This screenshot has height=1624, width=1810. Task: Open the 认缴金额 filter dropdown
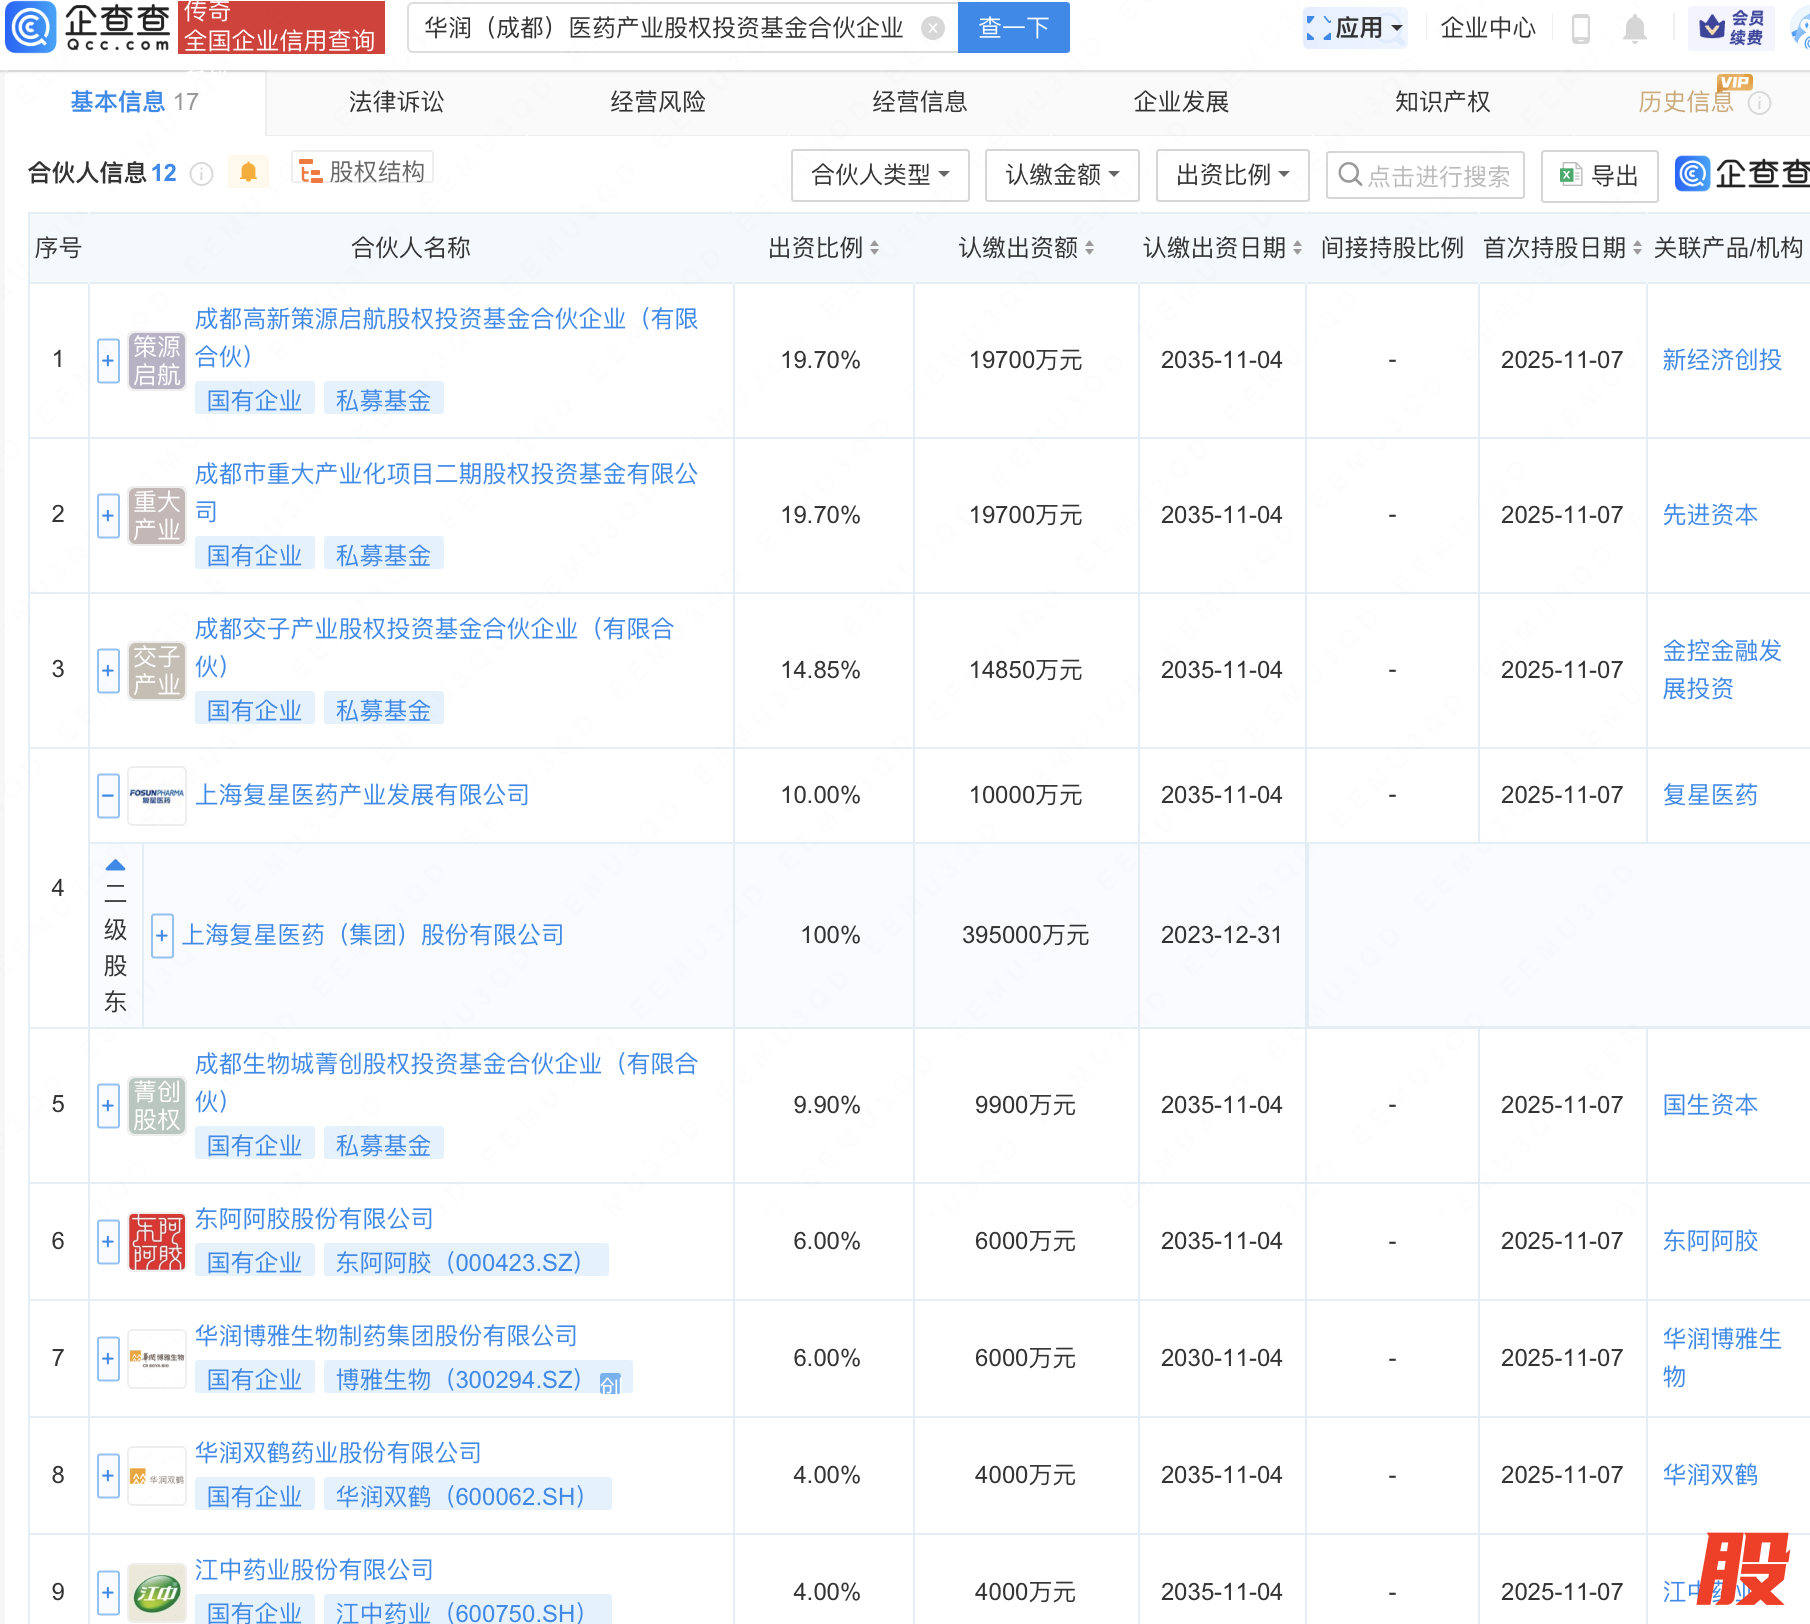[1061, 176]
